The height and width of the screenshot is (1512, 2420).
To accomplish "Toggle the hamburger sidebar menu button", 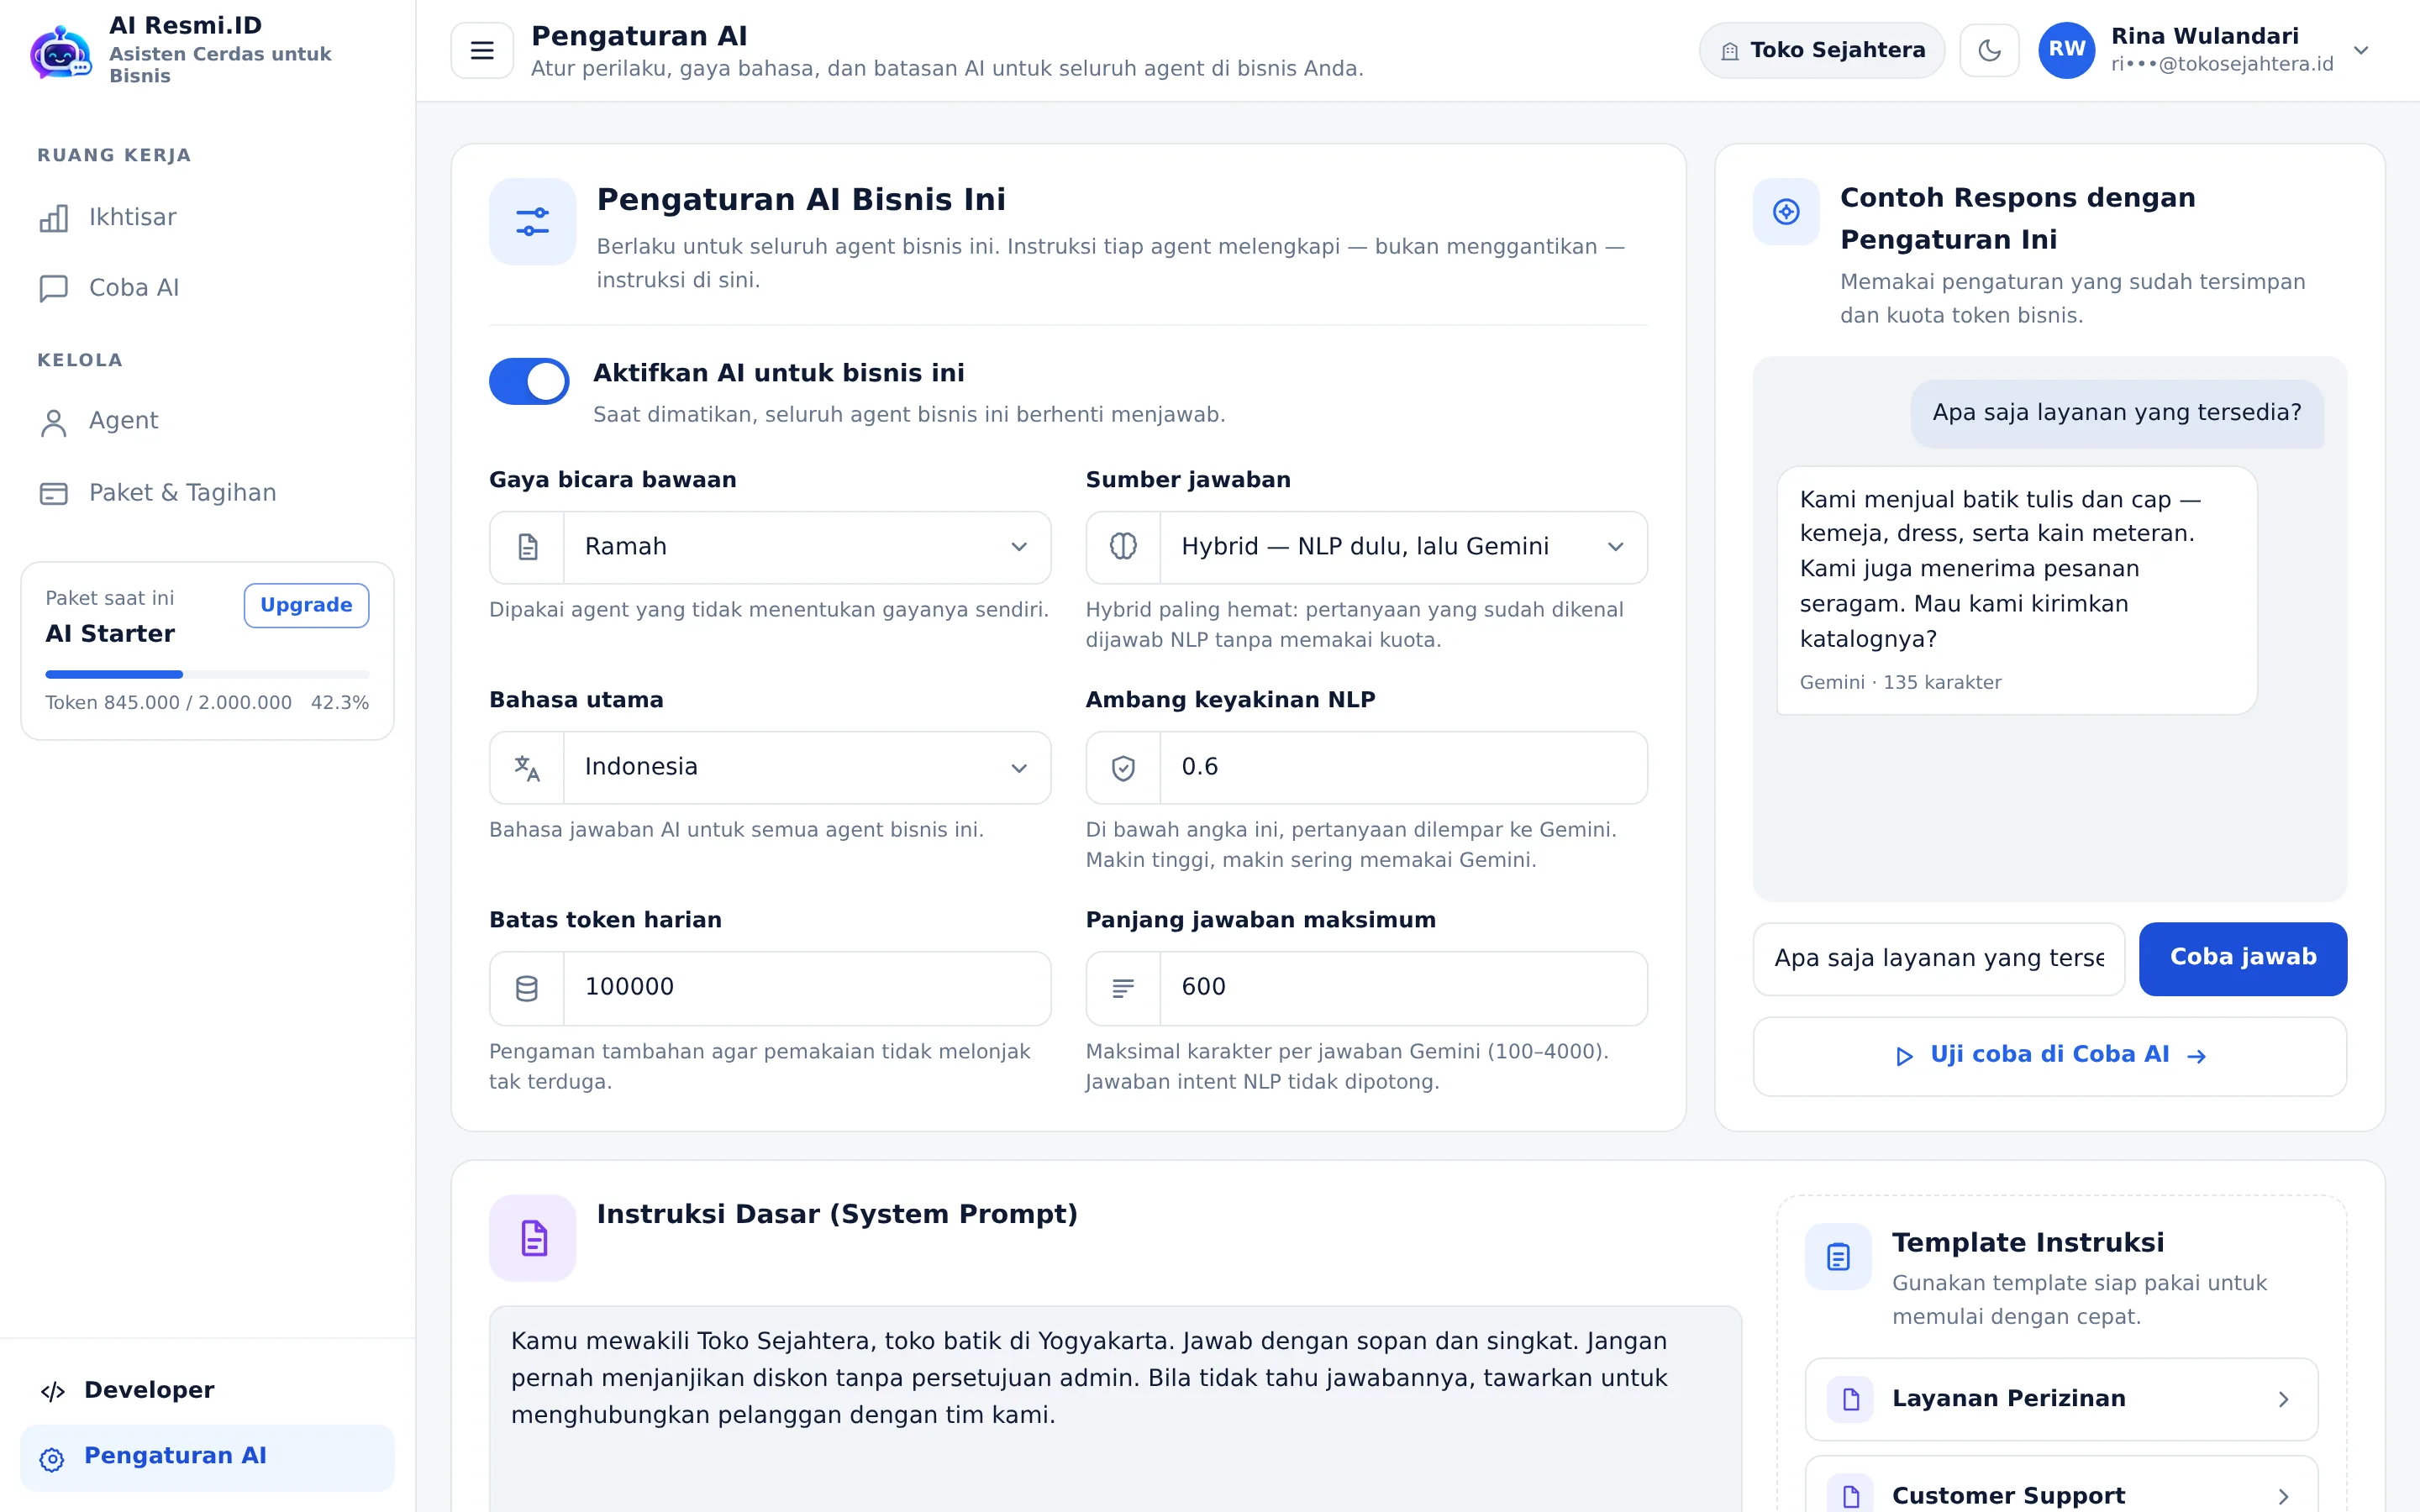I will click(482, 50).
